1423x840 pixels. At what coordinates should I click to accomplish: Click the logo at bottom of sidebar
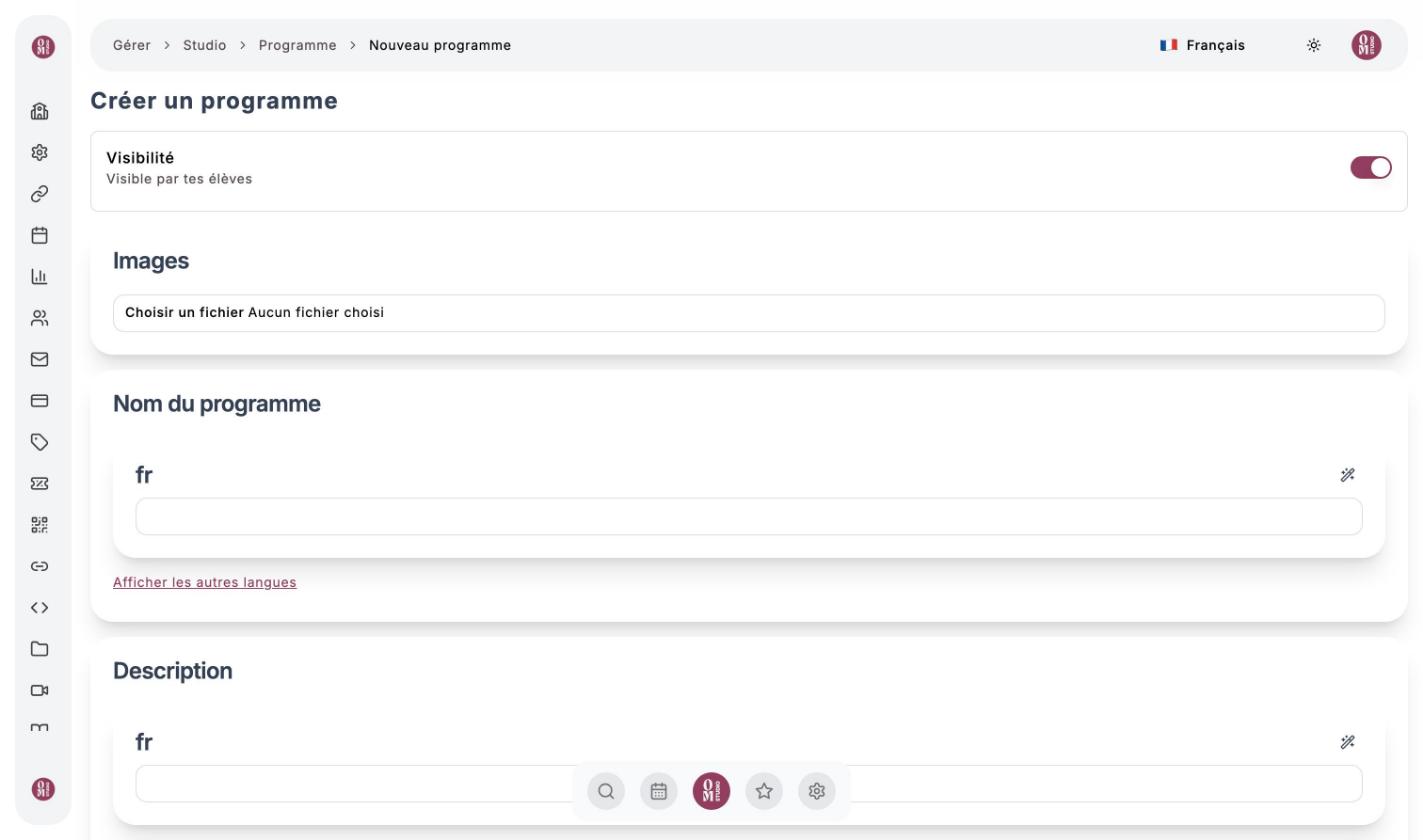44,789
